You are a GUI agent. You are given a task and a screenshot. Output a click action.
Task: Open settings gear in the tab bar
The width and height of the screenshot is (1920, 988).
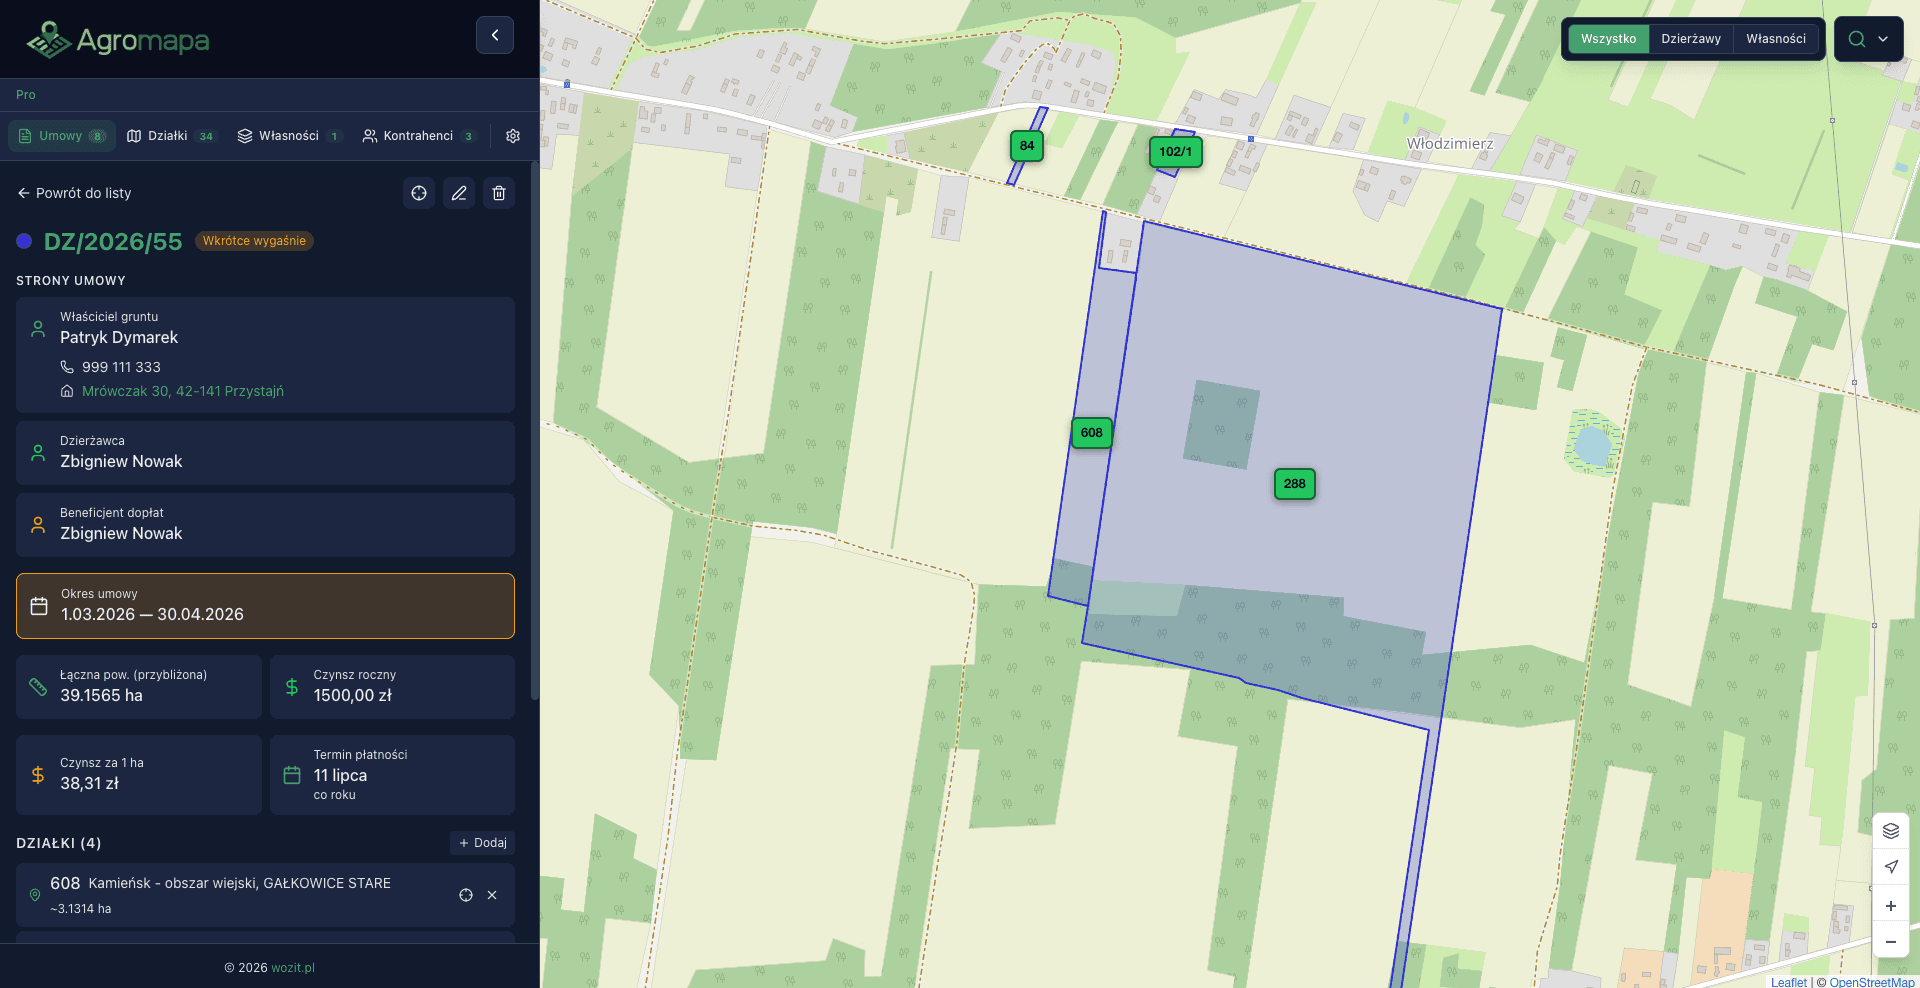(x=513, y=136)
